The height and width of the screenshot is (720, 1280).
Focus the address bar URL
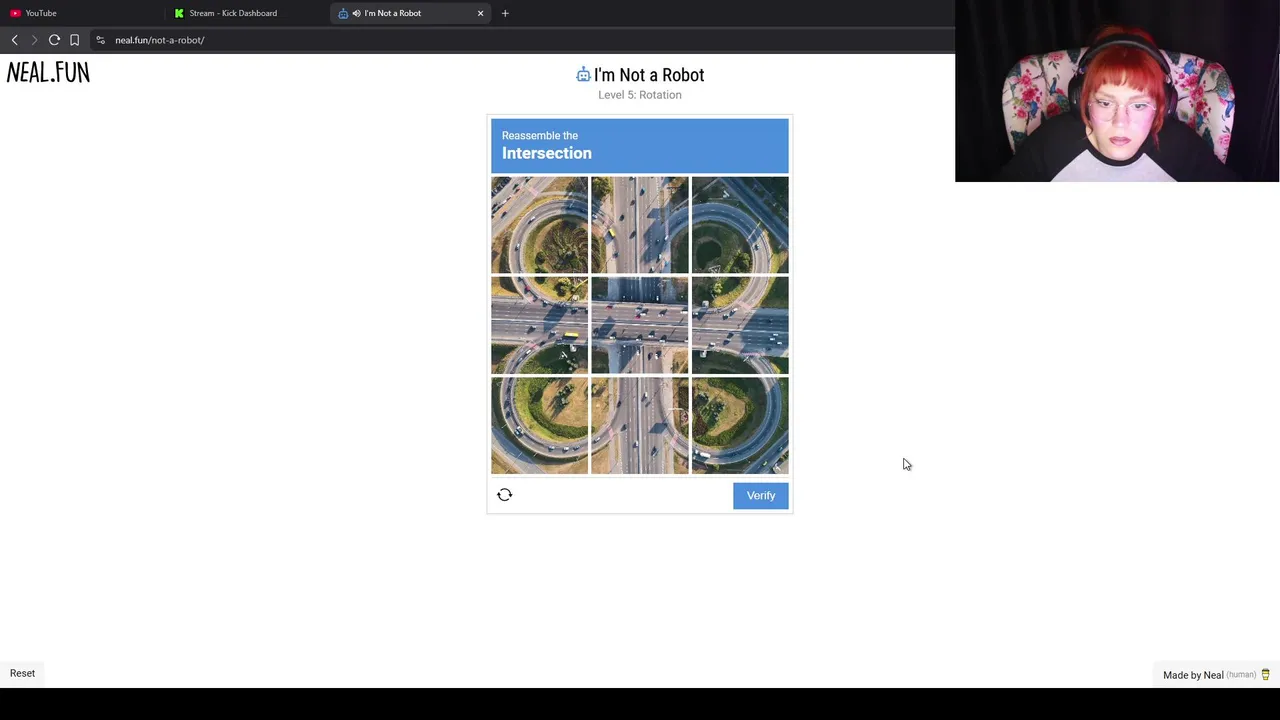click(x=160, y=40)
